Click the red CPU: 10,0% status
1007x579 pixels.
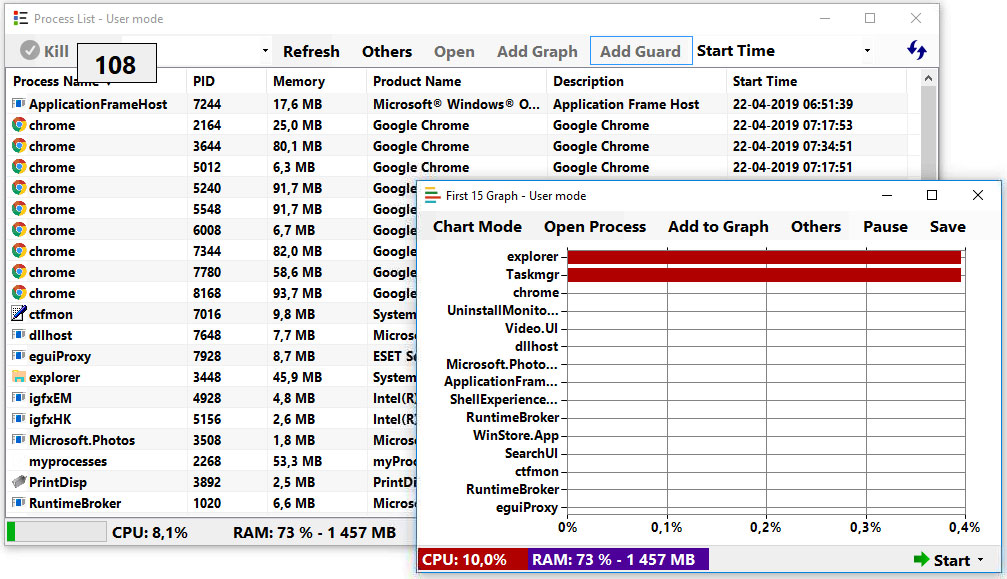(472, 559)
